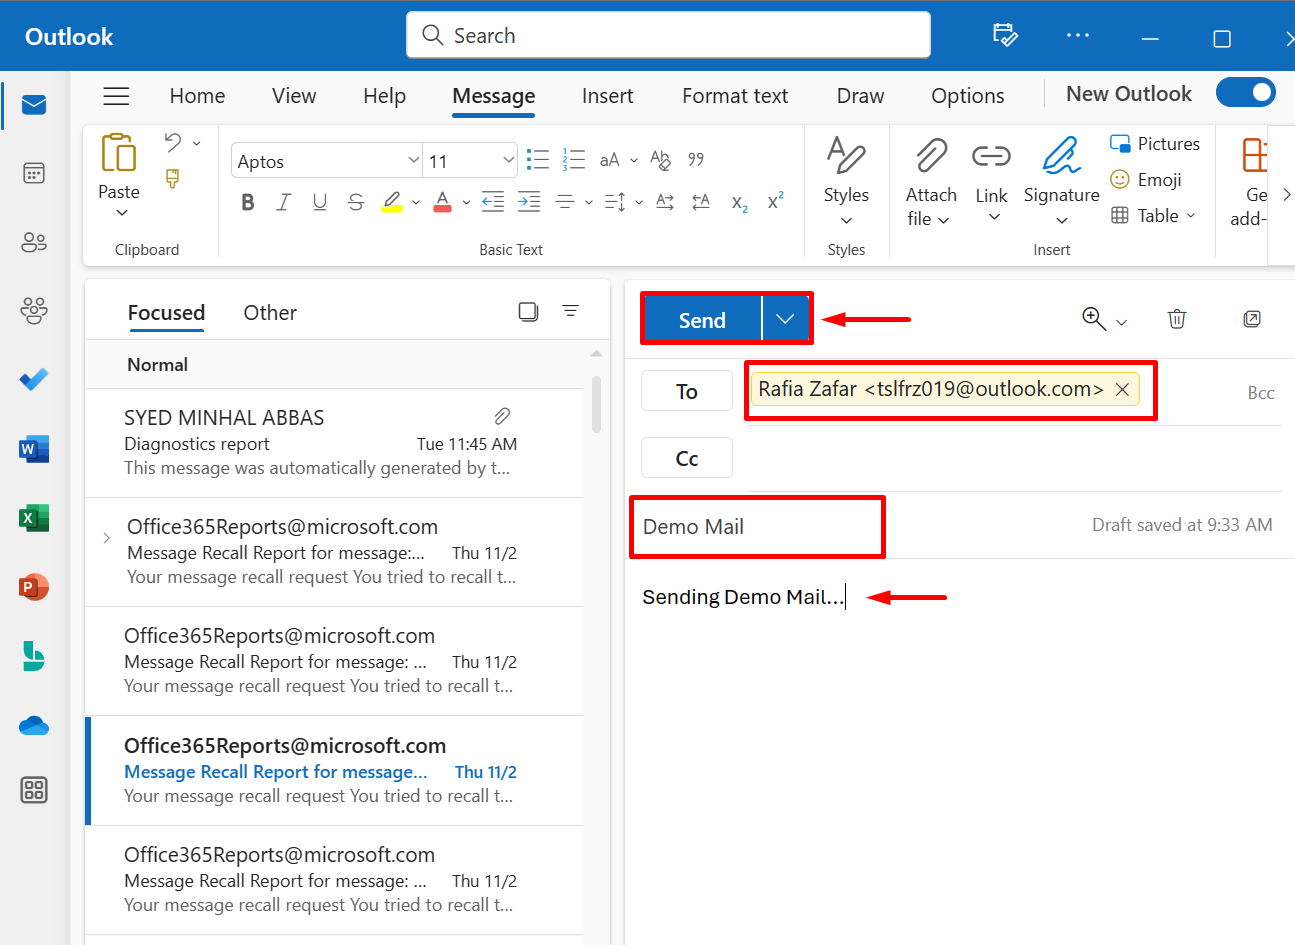The width and height of the screenshot is (1295, 945).
Task: Click the blue Send button
Action: [x=702, y=320]
